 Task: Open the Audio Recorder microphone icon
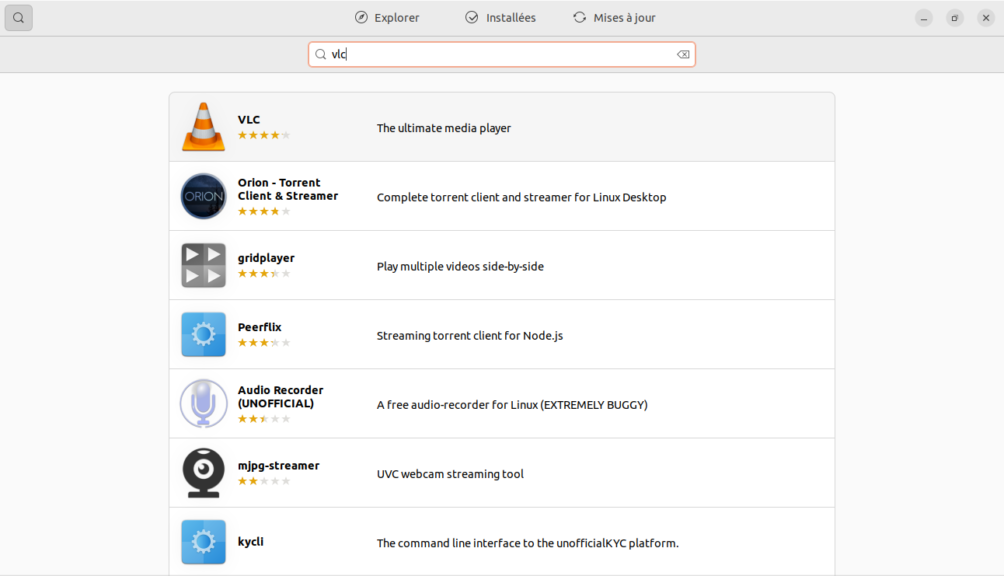[x=204, y=403]
